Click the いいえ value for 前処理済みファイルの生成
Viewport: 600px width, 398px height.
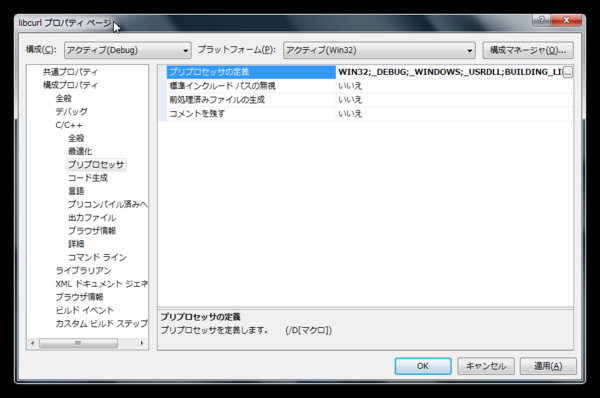pyautogui.click(x=455, y=100)
